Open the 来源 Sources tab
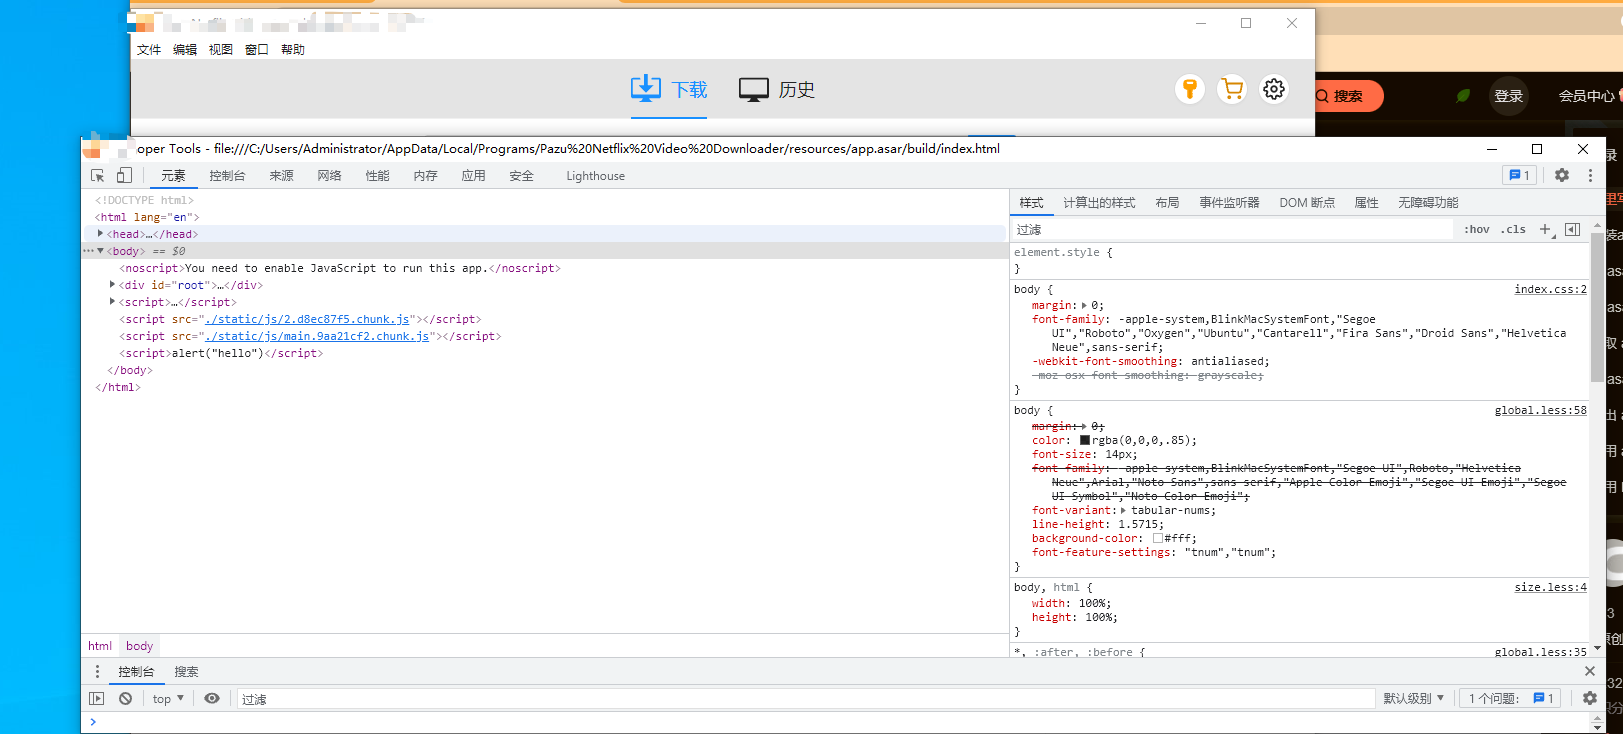1623x734 pixels. coord(281,175)
